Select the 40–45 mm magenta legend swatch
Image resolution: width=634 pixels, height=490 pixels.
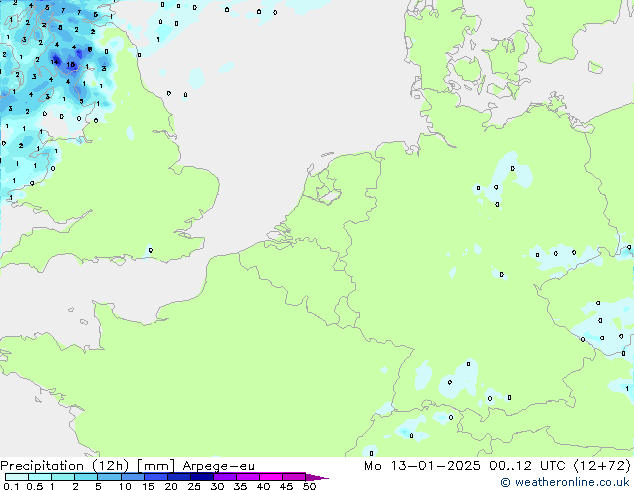click(x=271, y=477)
